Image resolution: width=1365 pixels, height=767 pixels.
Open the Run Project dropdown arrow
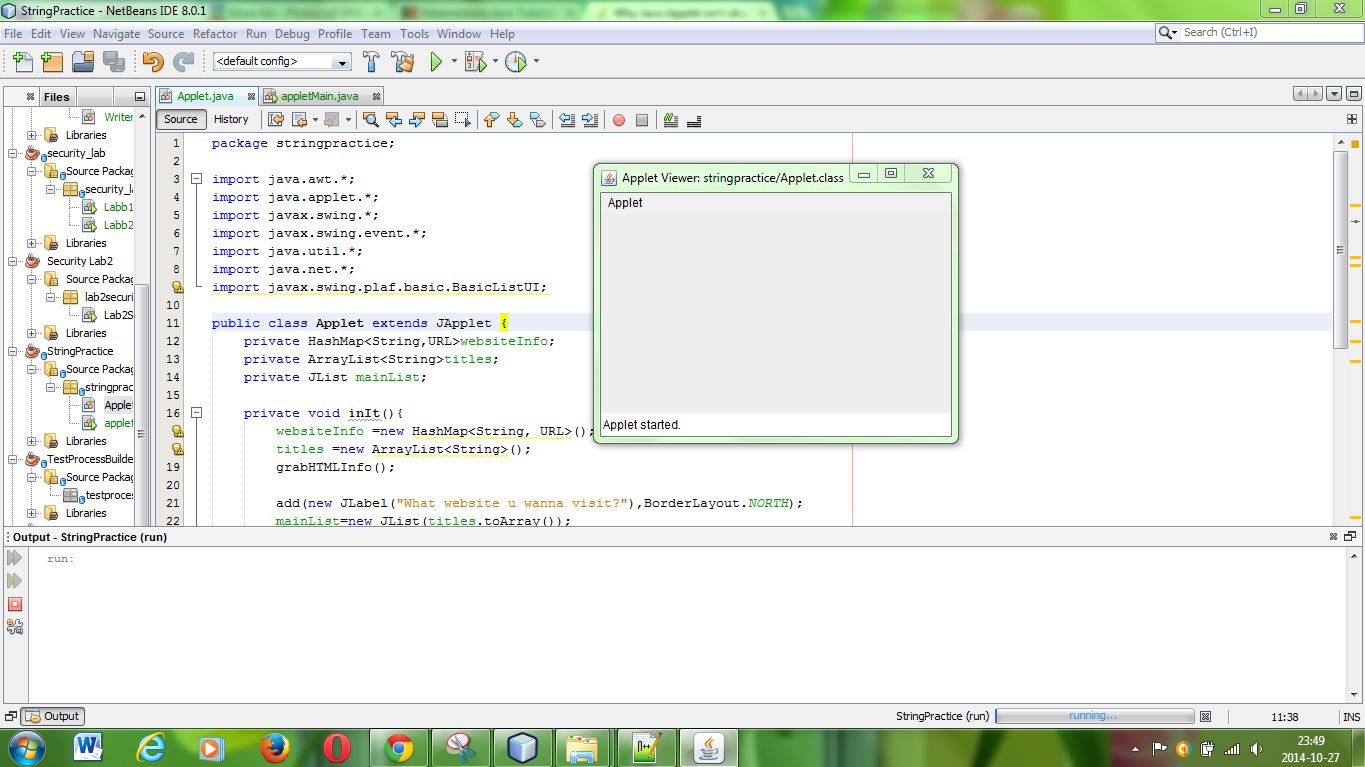[x=454, y=62]
